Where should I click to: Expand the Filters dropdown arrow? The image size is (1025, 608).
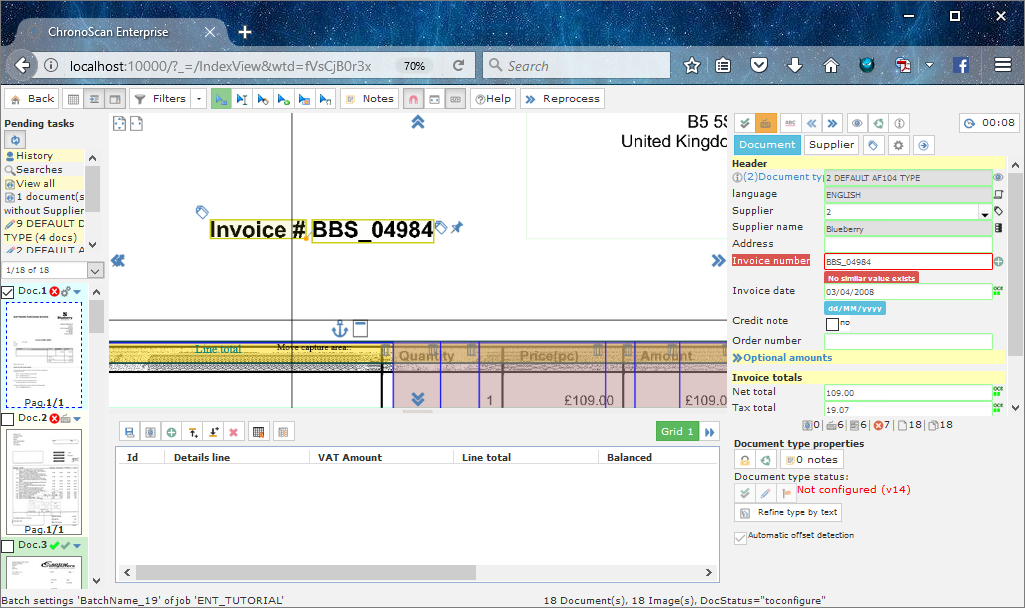[x=199, y=99]
